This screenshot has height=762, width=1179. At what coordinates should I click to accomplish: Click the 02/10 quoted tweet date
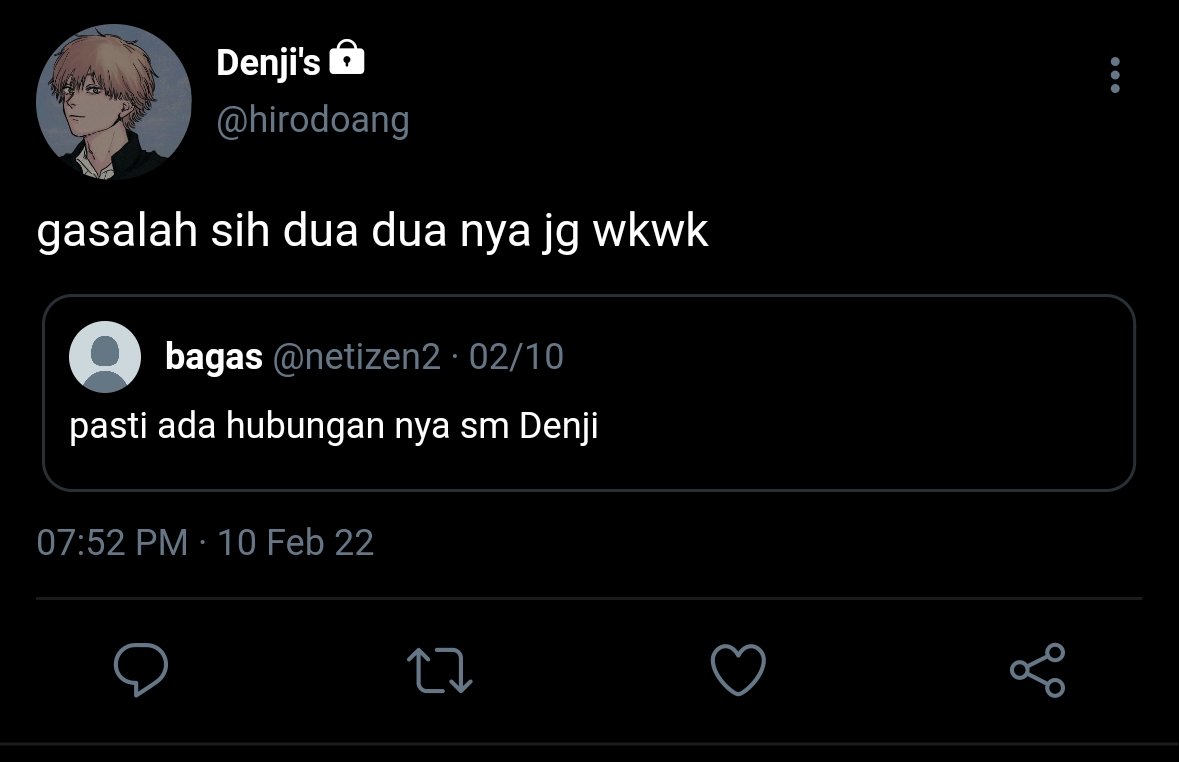click(517, 357)
